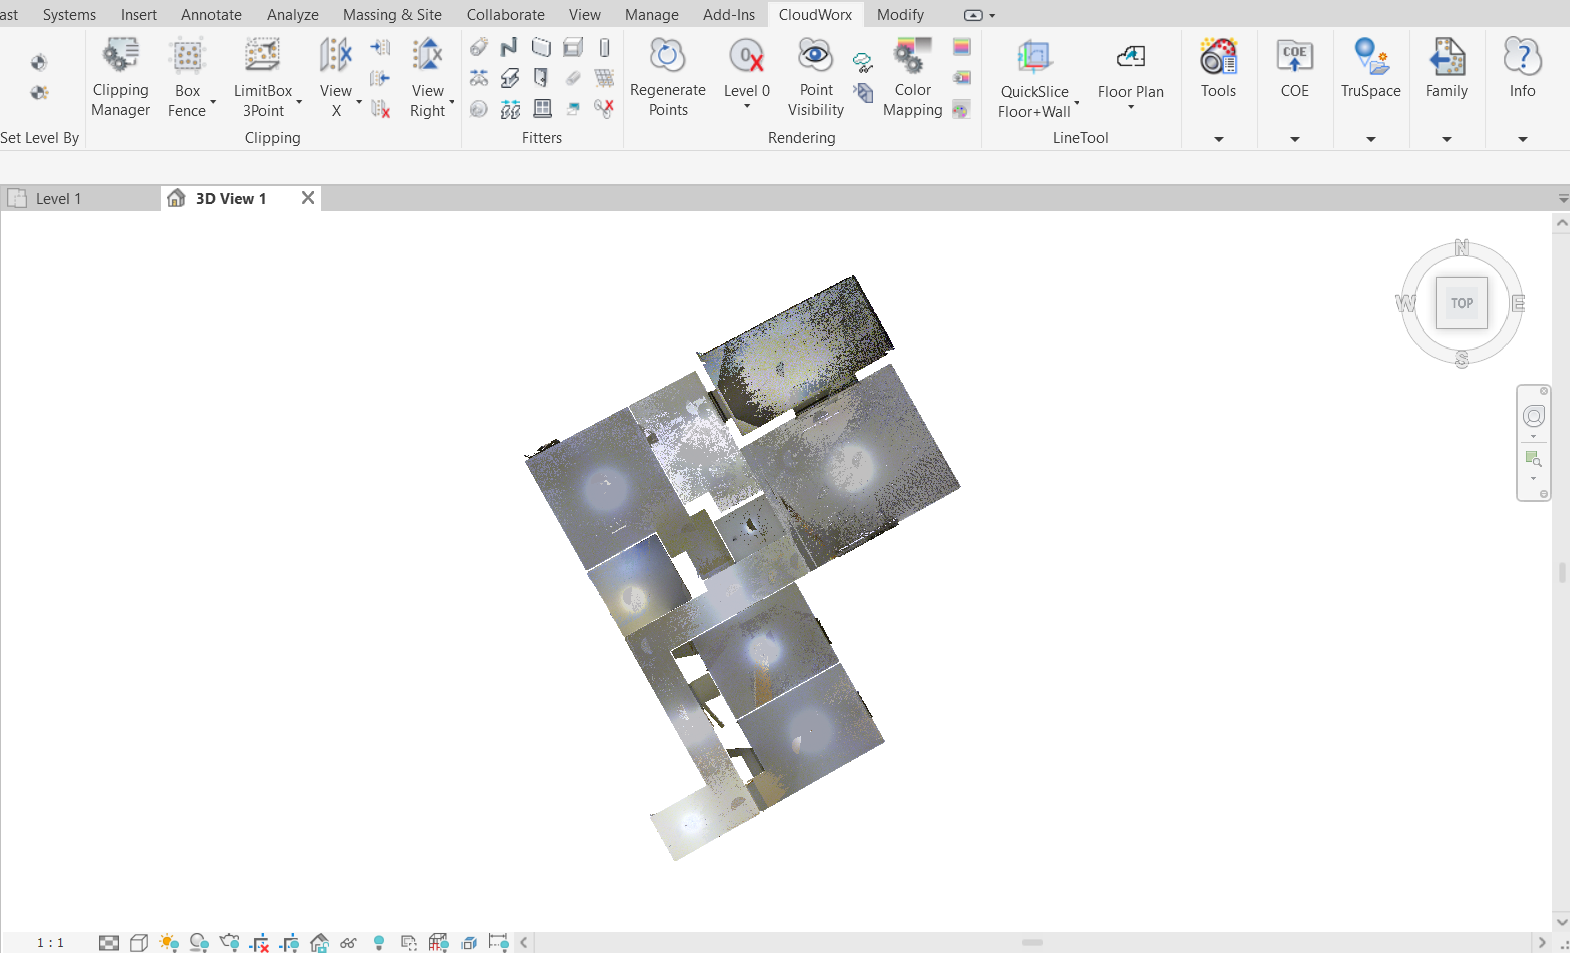Open the TruSpace tool
This screenshot has width=1570, height=953.
coord(1370,68)
